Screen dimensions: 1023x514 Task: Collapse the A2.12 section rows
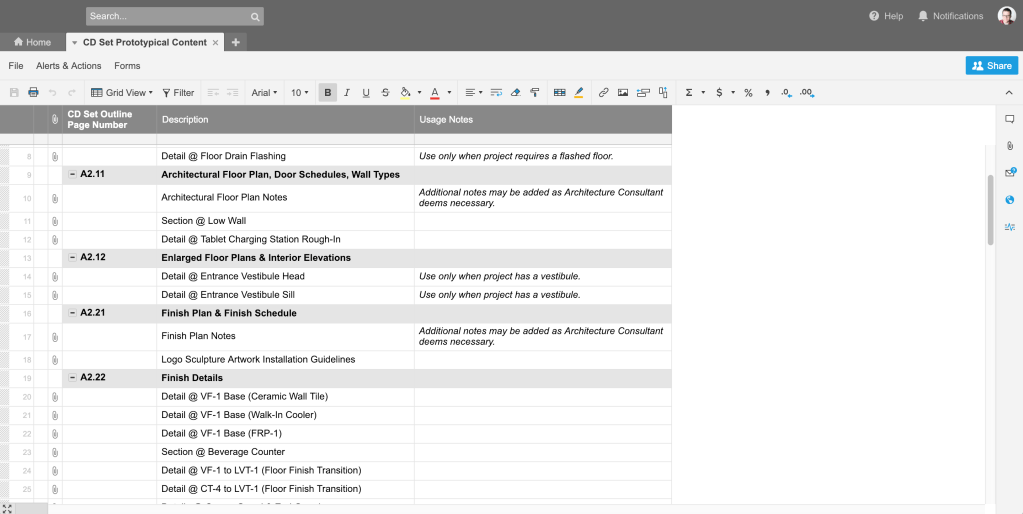pos(72,258)
